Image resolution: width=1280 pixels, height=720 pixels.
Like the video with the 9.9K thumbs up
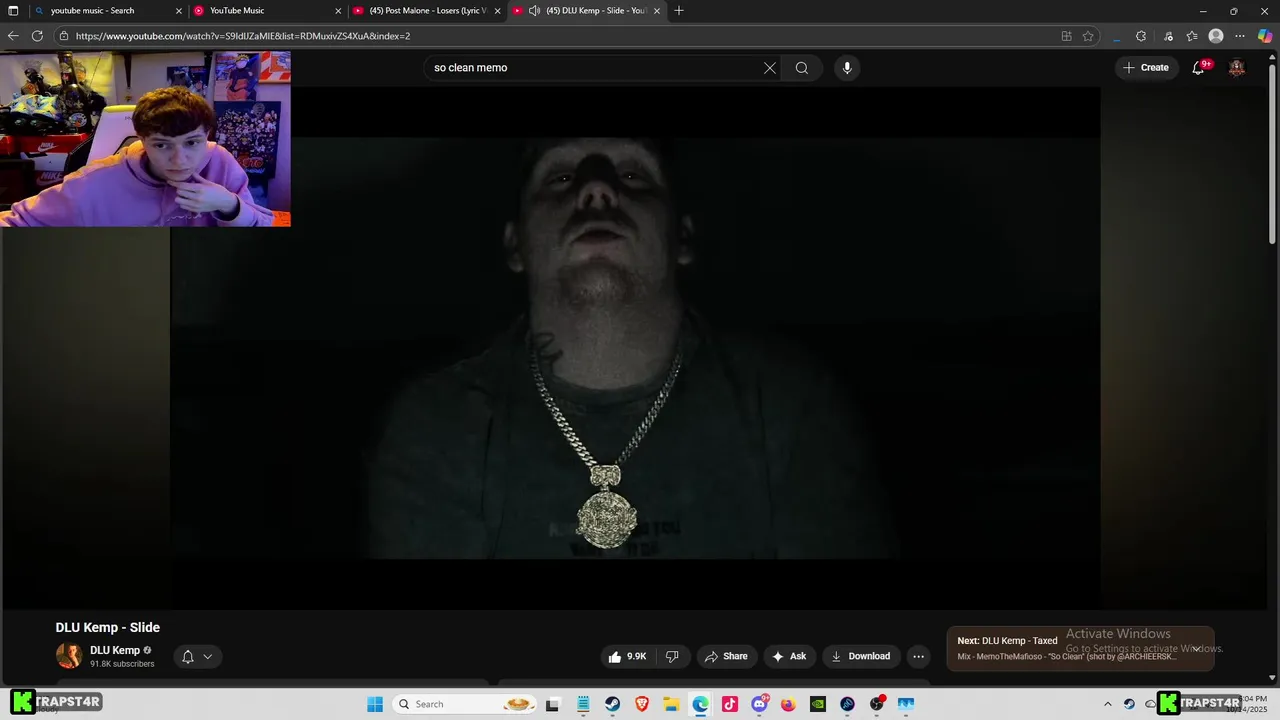[x=627, y=656]
